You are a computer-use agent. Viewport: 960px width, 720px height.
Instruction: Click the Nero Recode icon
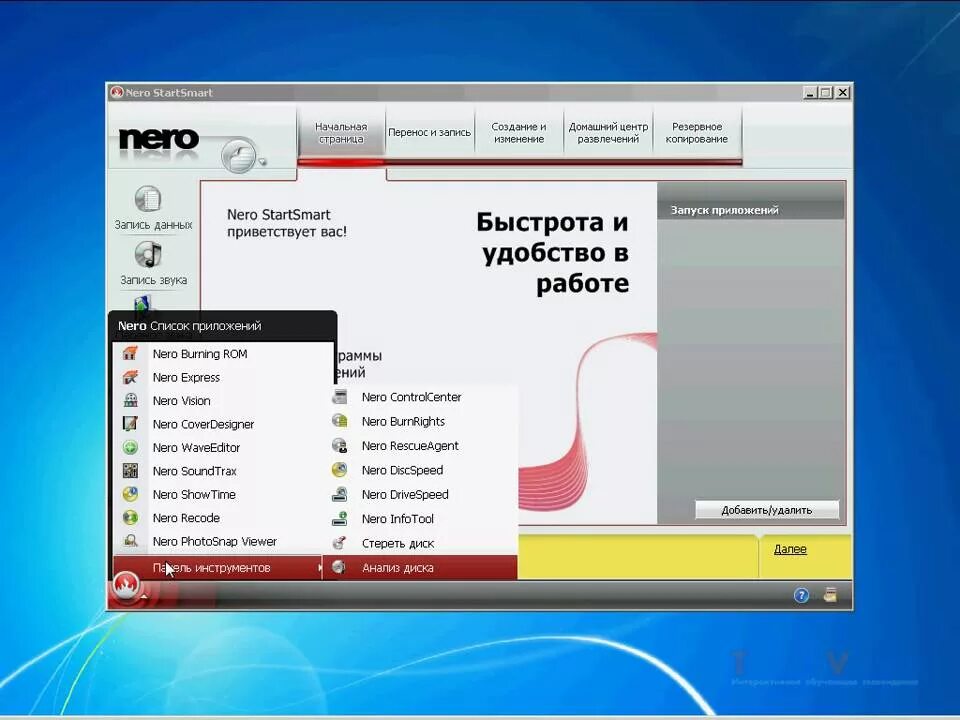[130, 517]
